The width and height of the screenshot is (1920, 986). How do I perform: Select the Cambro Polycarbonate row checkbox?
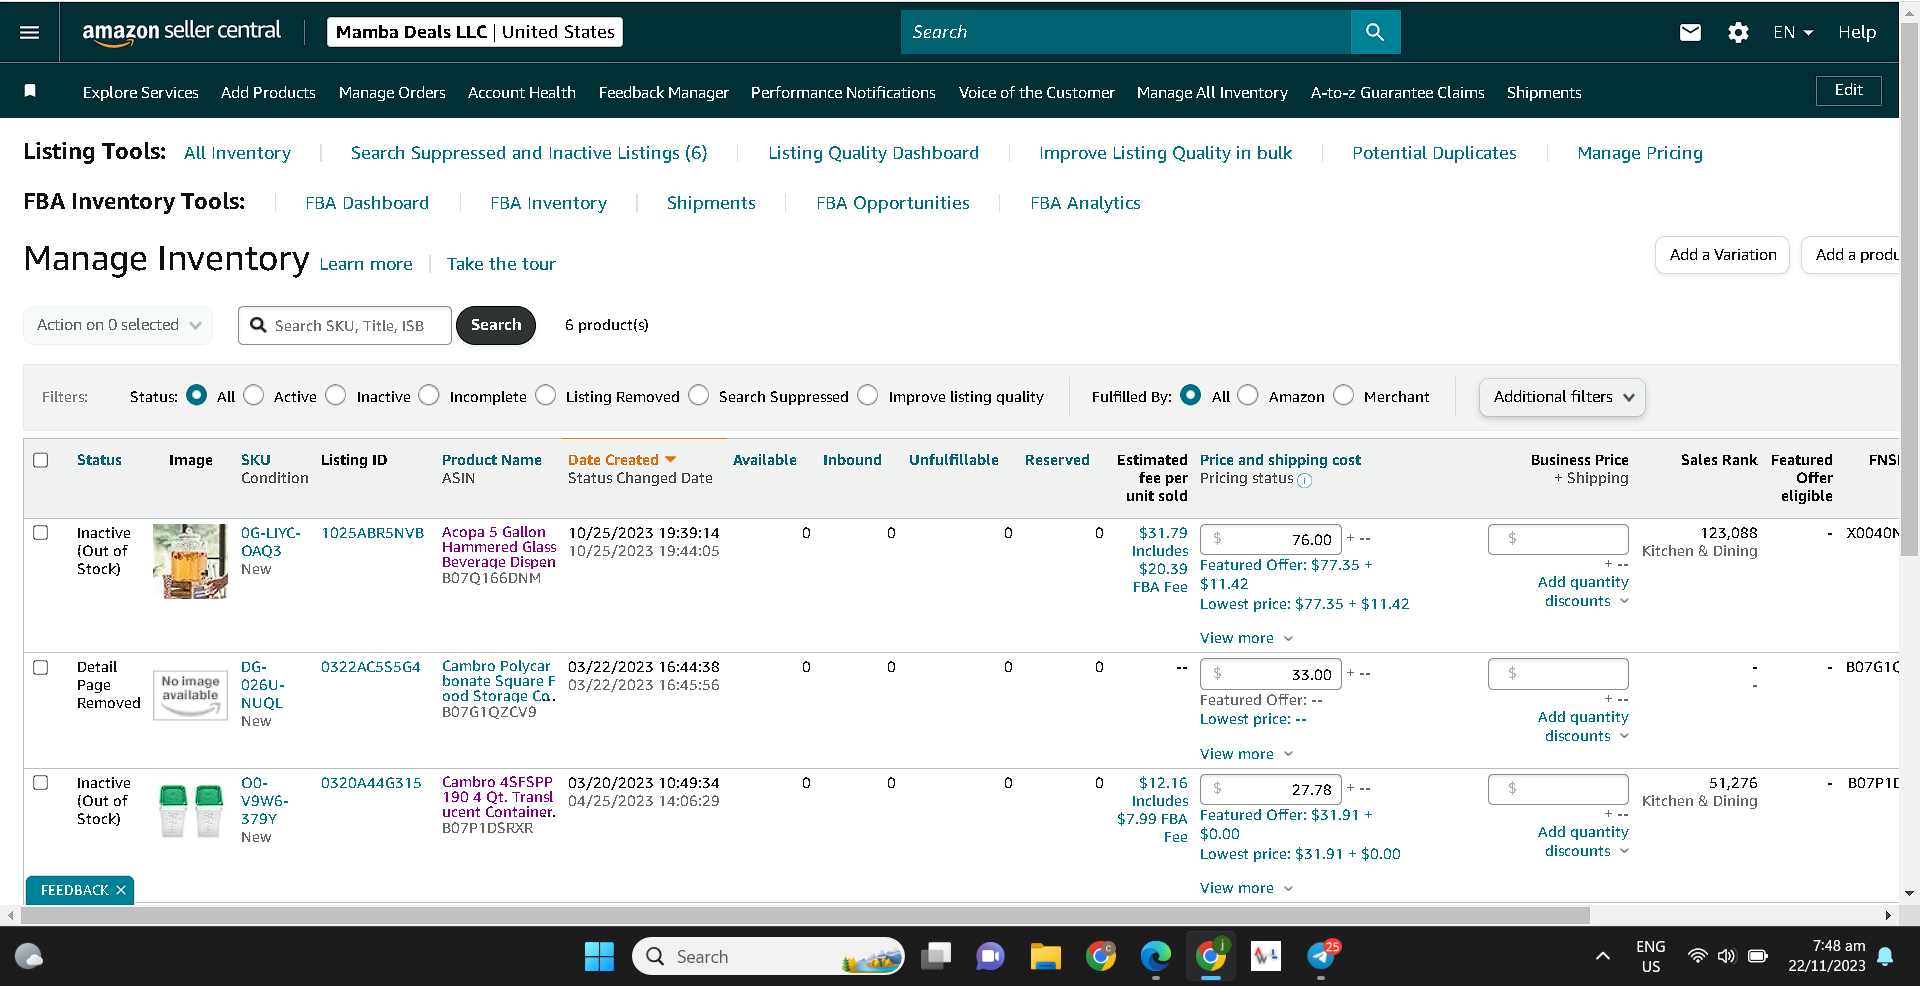point(41,667)
